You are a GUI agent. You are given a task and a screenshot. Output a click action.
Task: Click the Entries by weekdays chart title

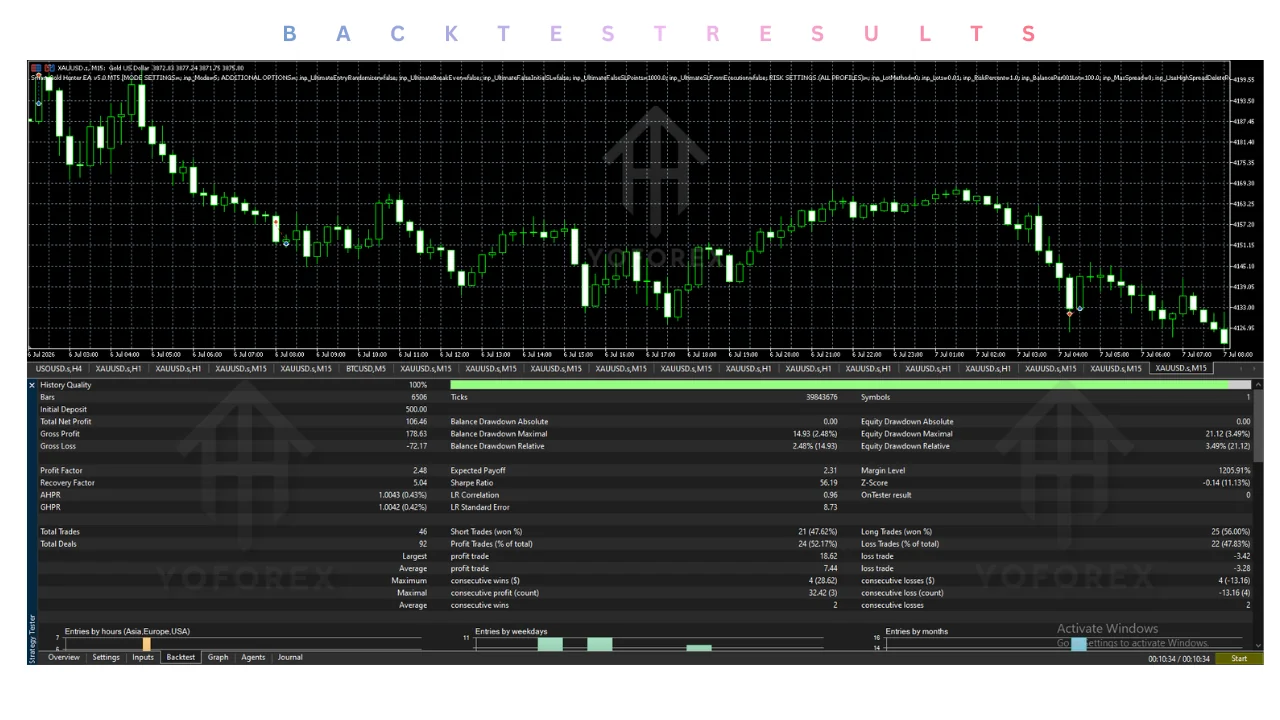coord(511,632)
